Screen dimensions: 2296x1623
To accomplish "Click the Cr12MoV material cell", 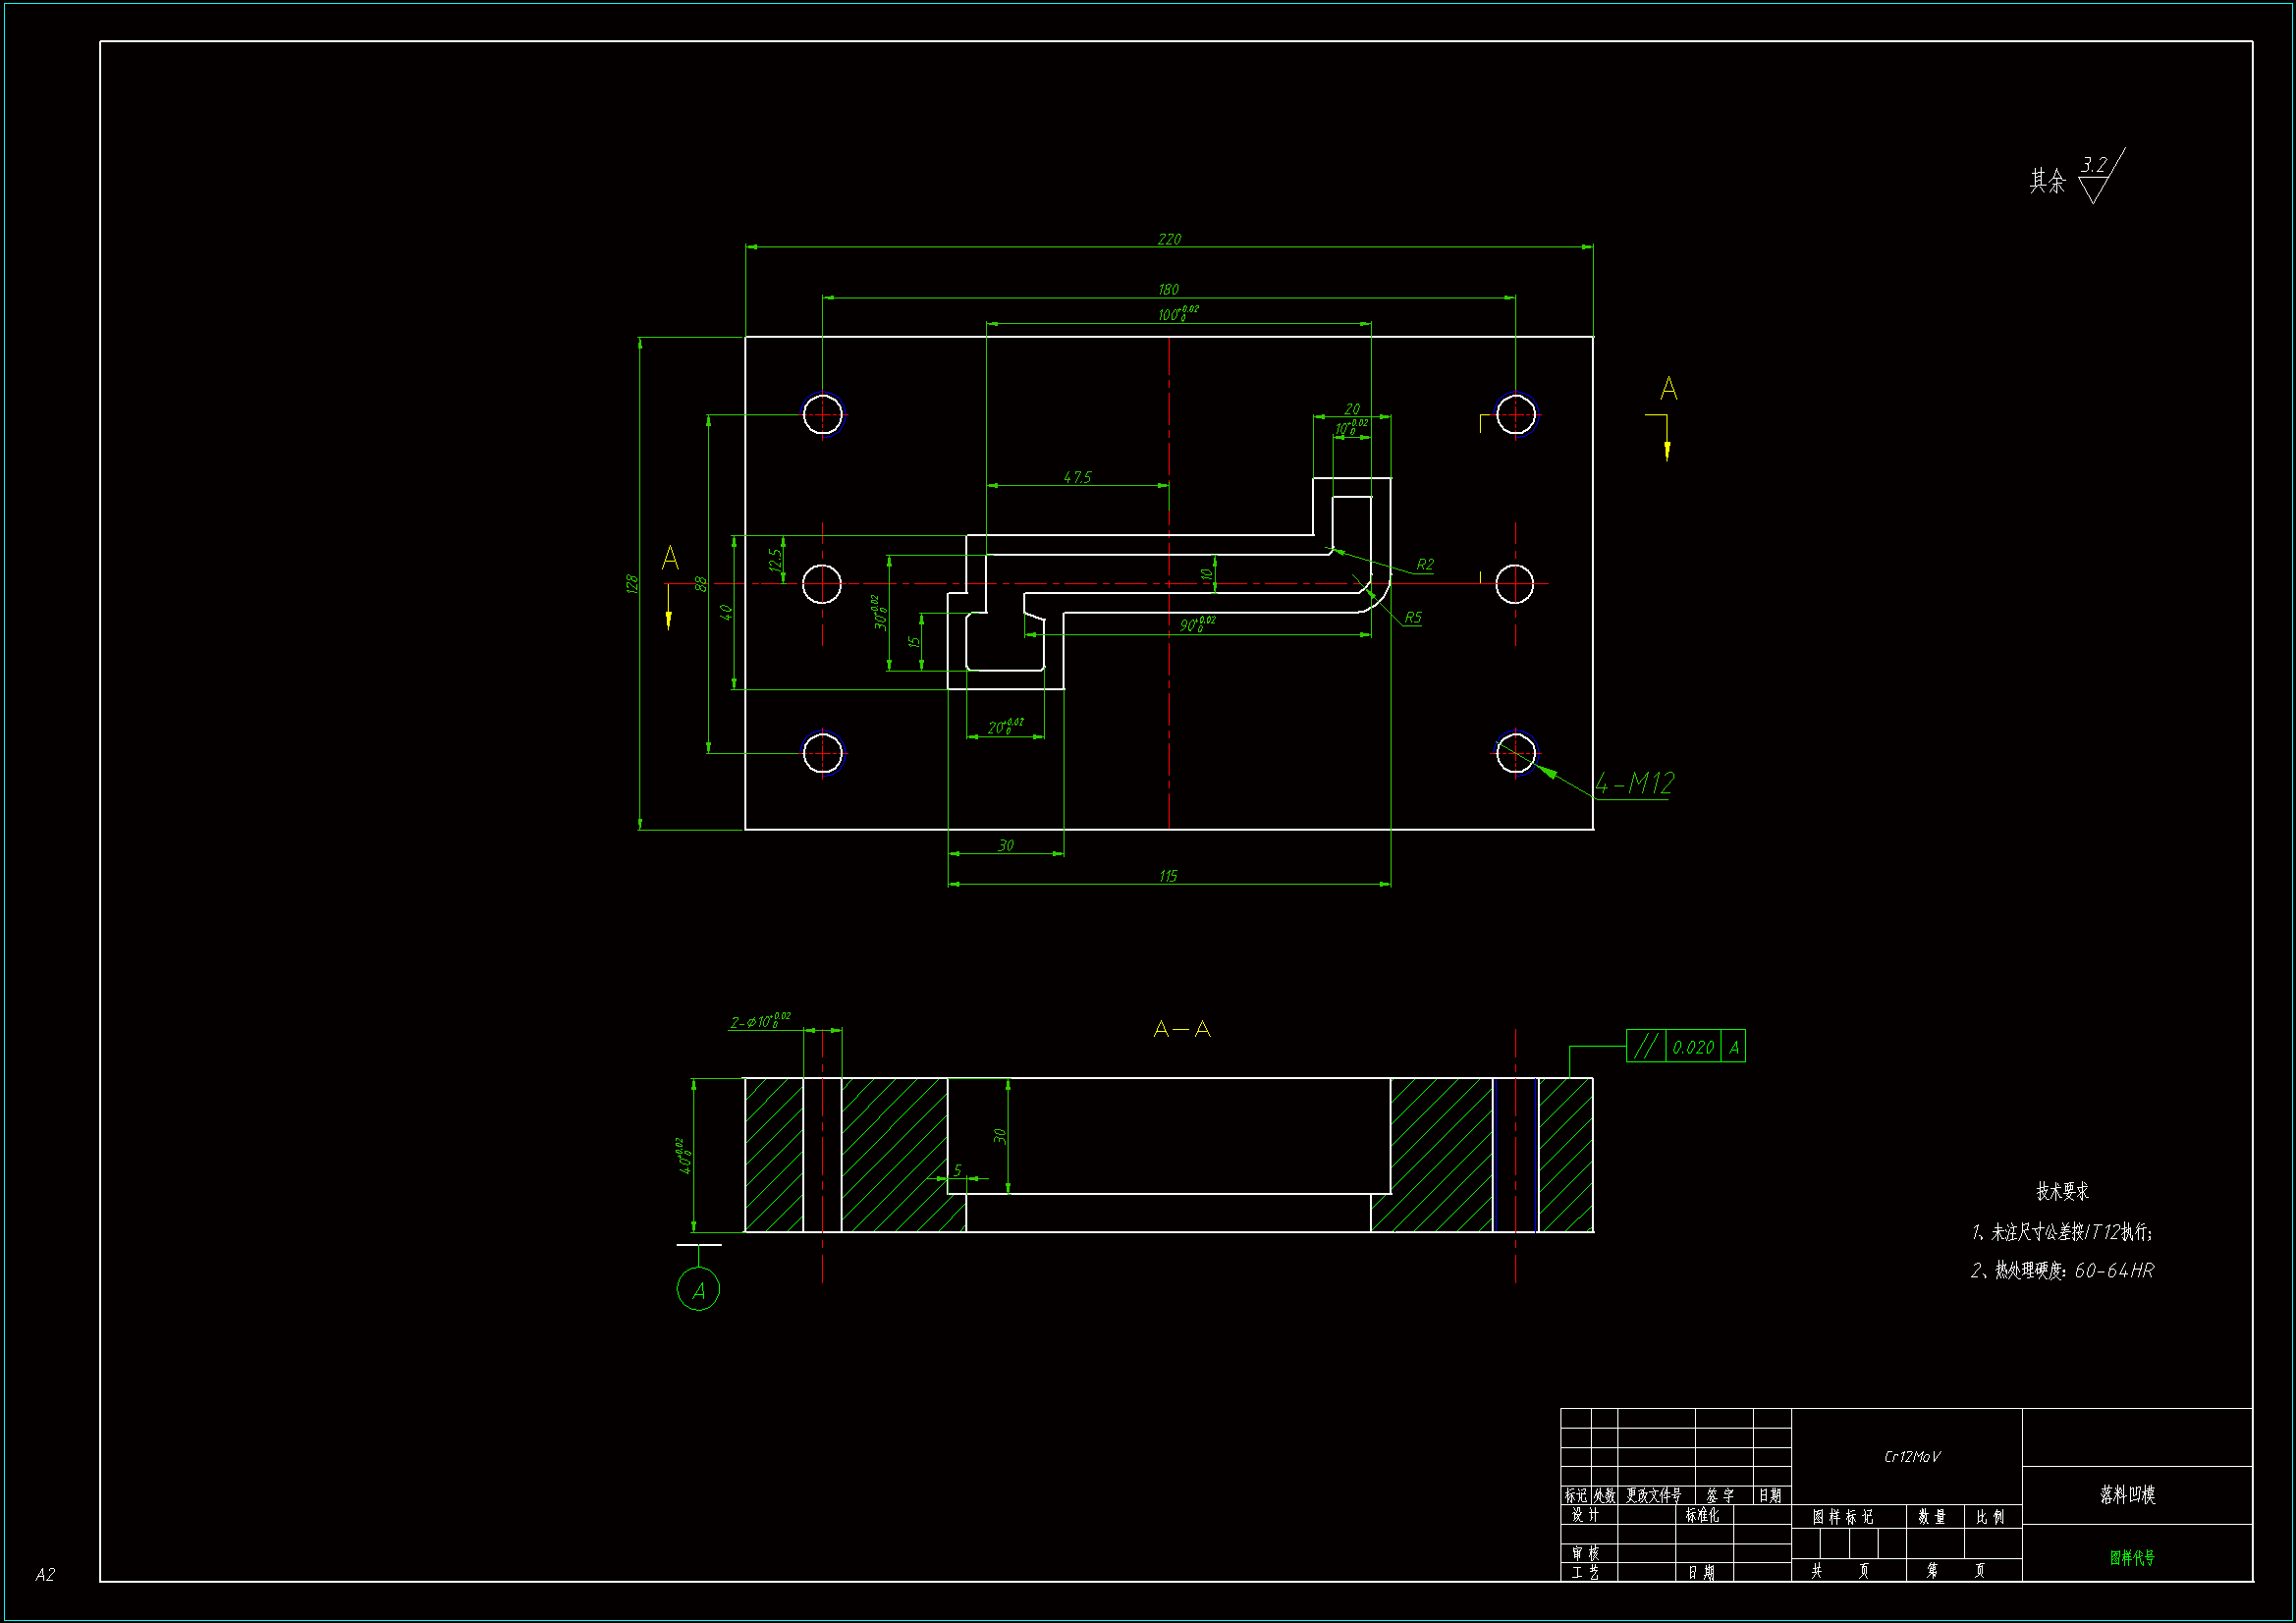I will 1911,1457.
